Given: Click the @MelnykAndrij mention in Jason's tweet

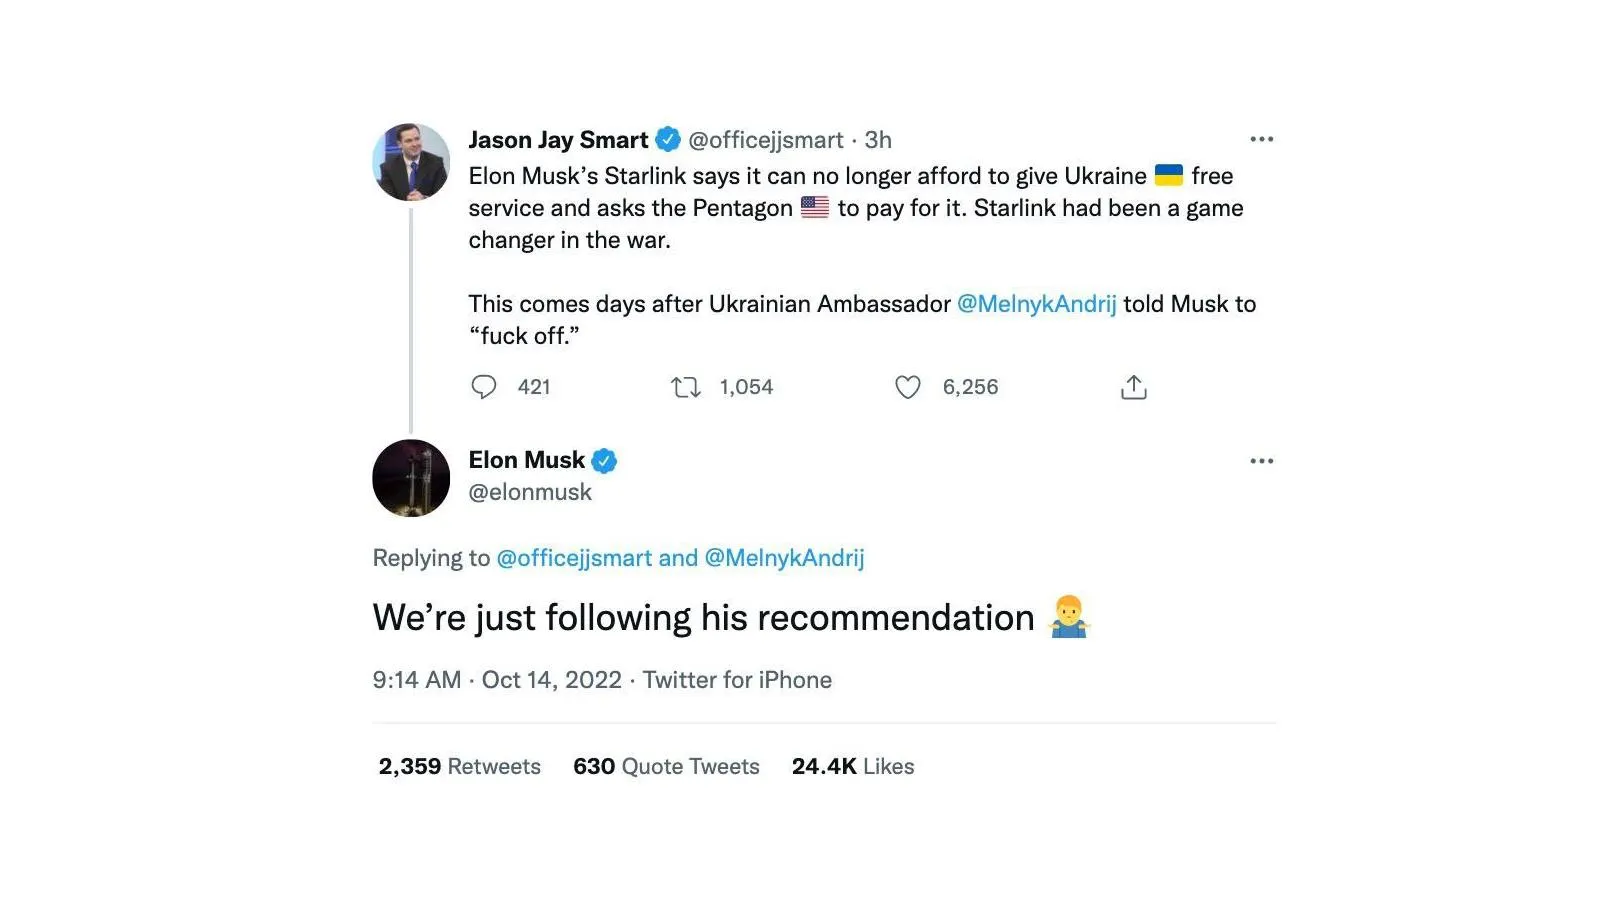Looking at the screenshot, I should click(x=1037, y=304).
